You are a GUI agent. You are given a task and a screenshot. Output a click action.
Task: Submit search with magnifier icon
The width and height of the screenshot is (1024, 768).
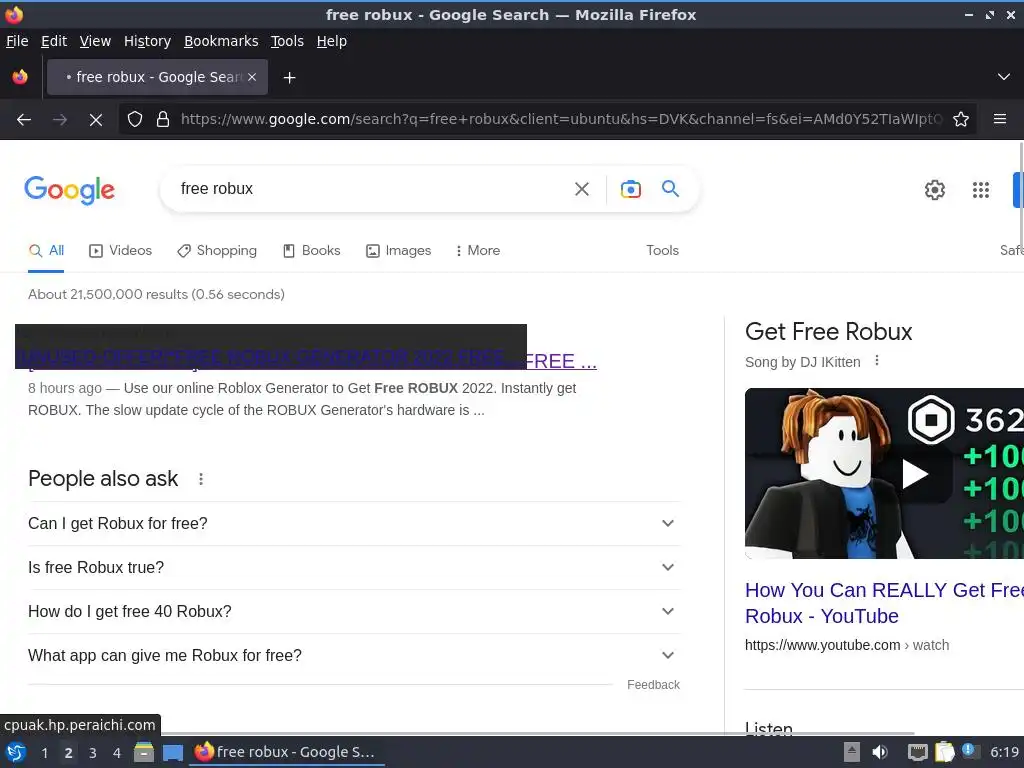670,189
